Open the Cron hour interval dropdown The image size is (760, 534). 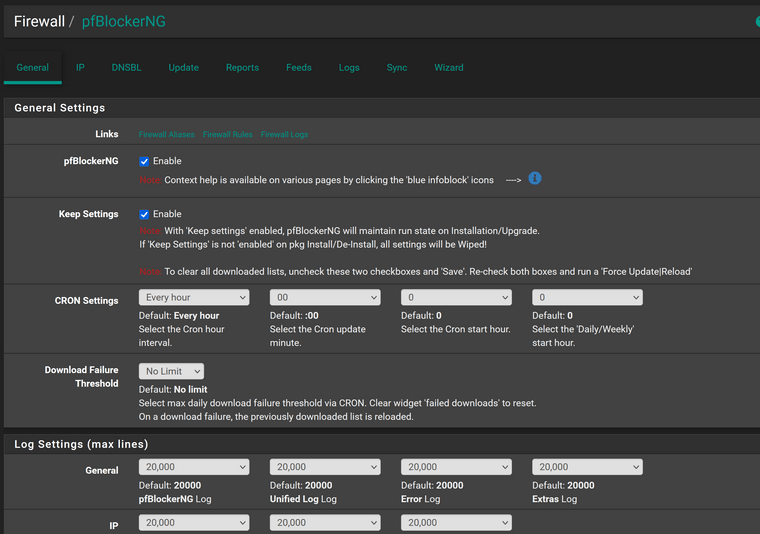coord(194,297)
